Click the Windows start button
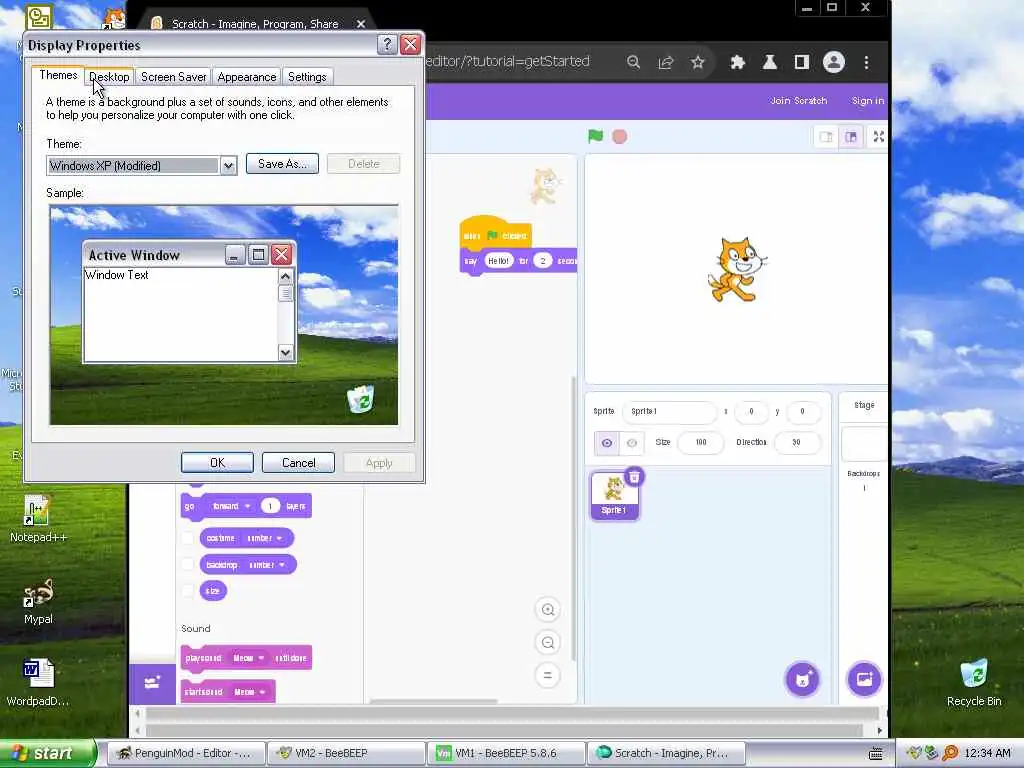The width and height of the screenshot is (1024, 768). (47, 753)
